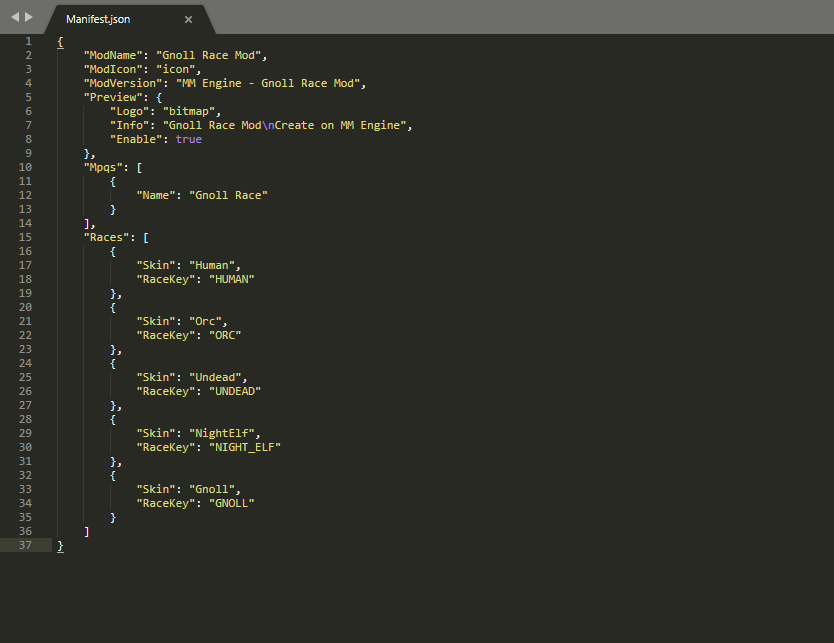Screen dimensions: 834x643
Task: Click the "HUMAN" RaceKey value
Action: (228, 279)
